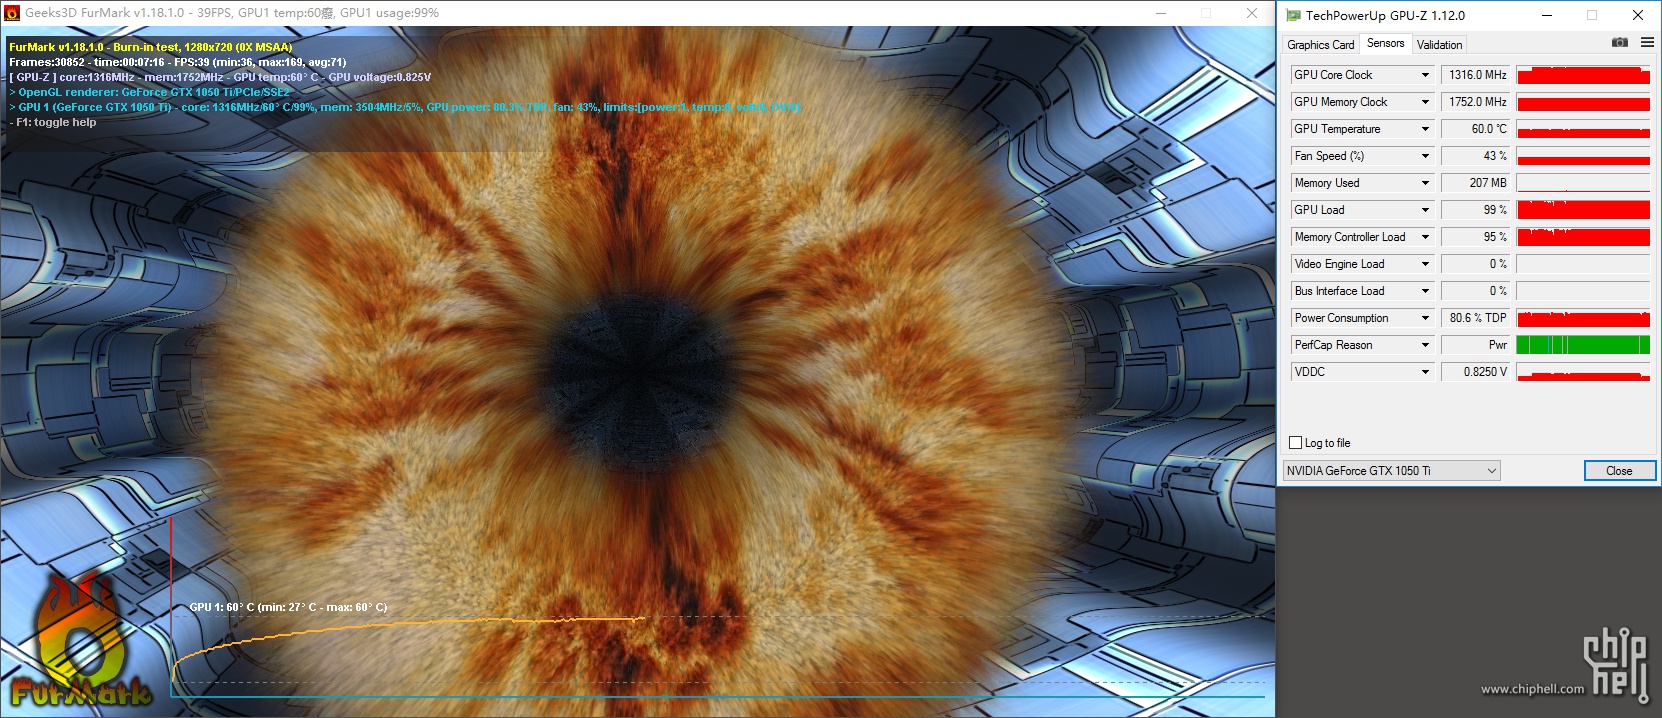This screenshot has height=718, width=1662.
Task: Click the GPU Memory Clock history graph
Action: click(x=1583, y=102)
